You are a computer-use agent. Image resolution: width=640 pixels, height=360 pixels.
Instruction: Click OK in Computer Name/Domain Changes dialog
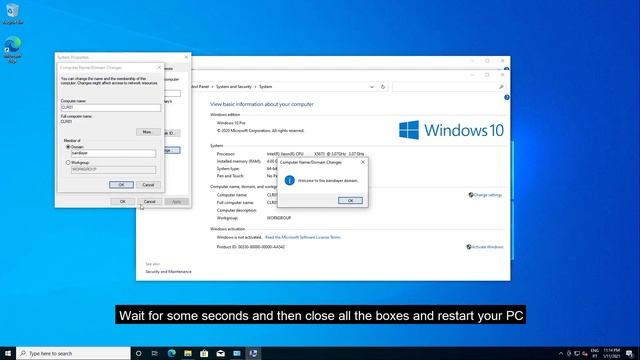[x=121, y=185]
